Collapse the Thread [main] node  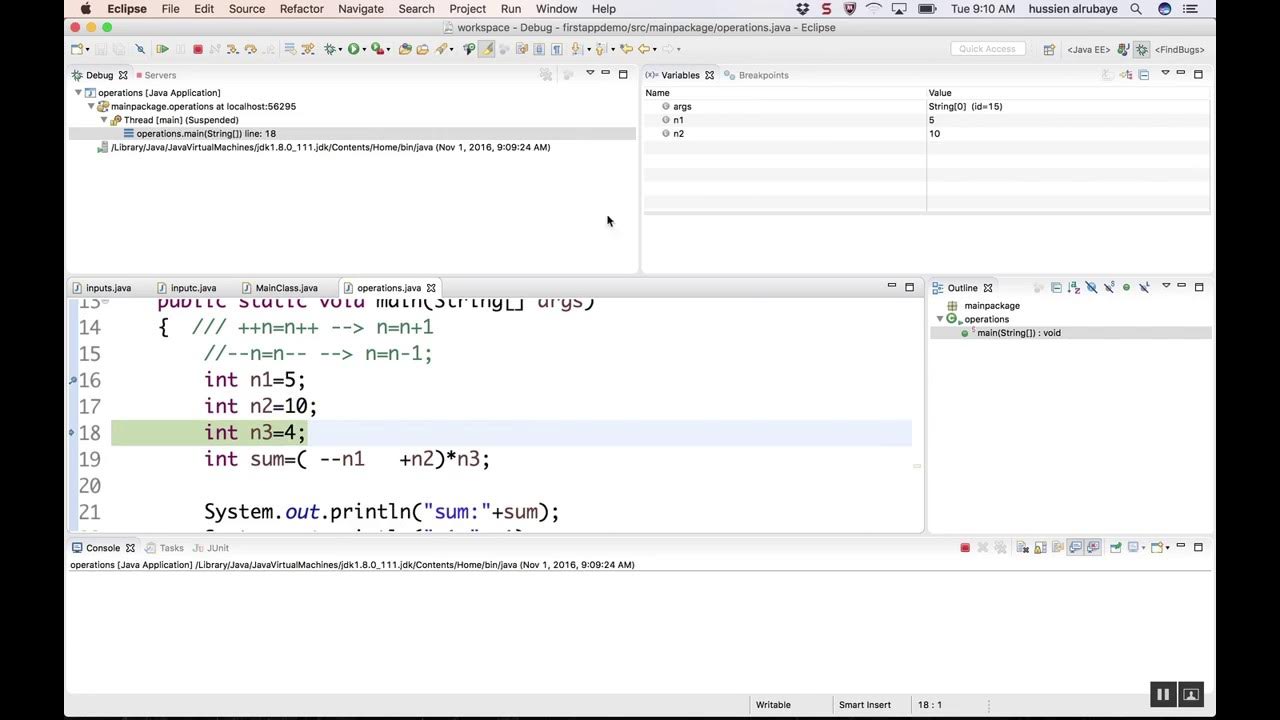click(104, 120)
